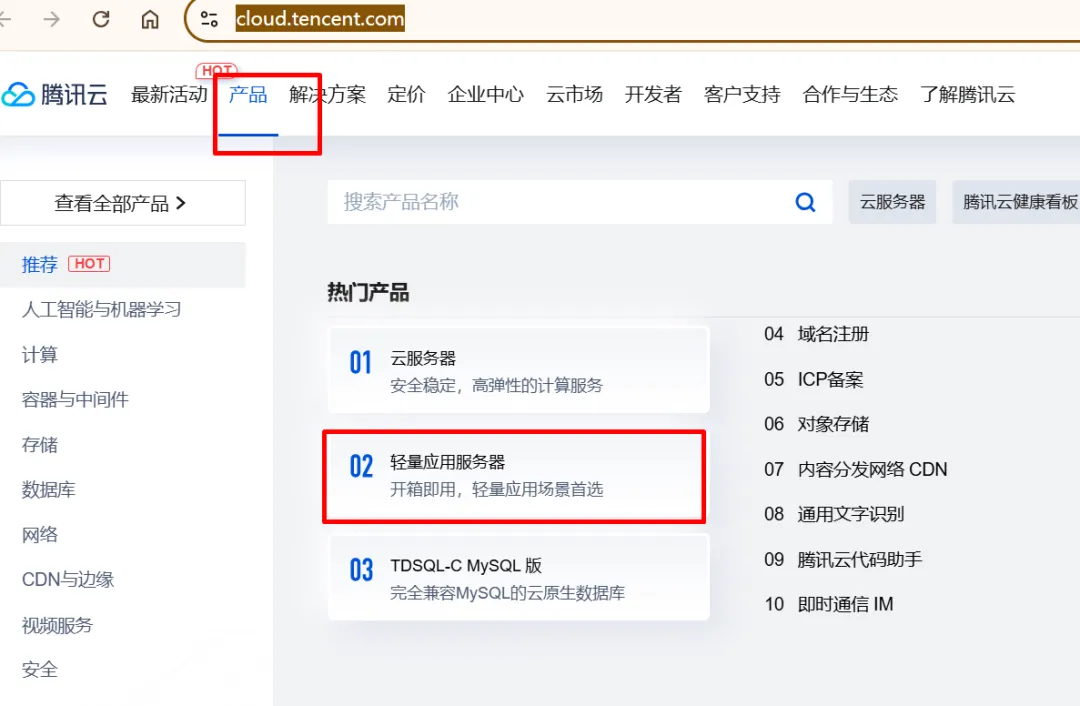Image resolution: width=1080 pixels, height=706 pixels.
Task: Open the 了解腾讯云 menu
Action: click(968, 94)
